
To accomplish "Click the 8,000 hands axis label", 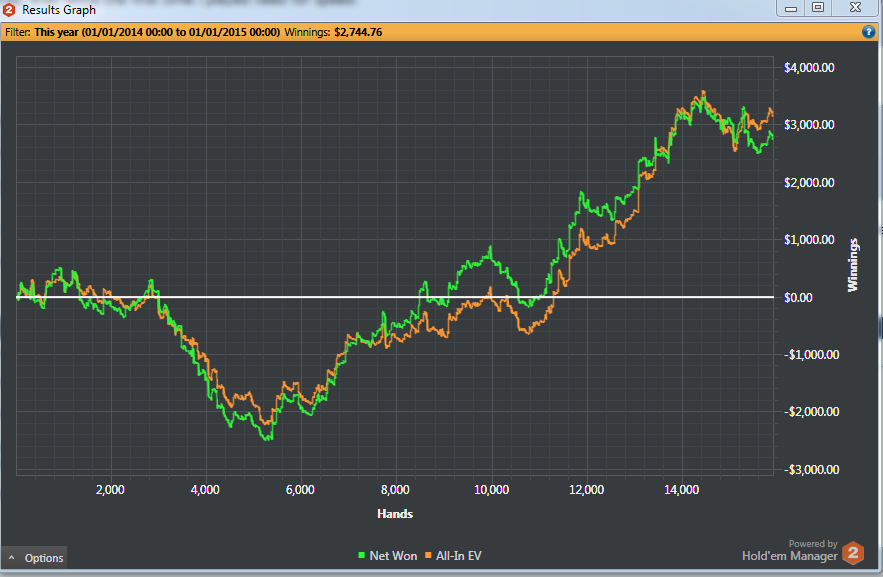I will click(395, 490).
